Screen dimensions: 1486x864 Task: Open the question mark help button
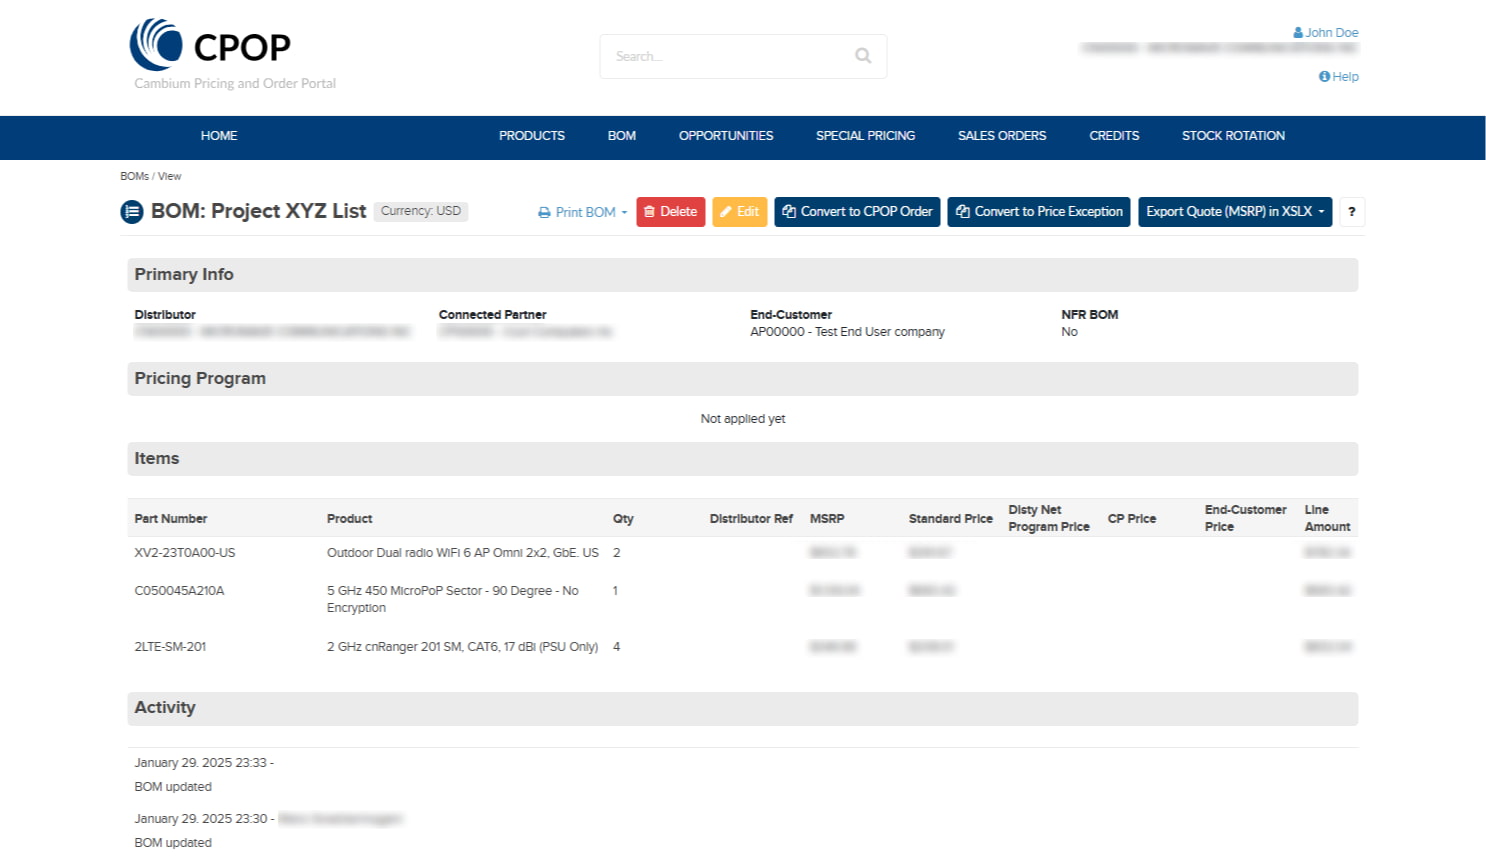(x=1352, y=212)
